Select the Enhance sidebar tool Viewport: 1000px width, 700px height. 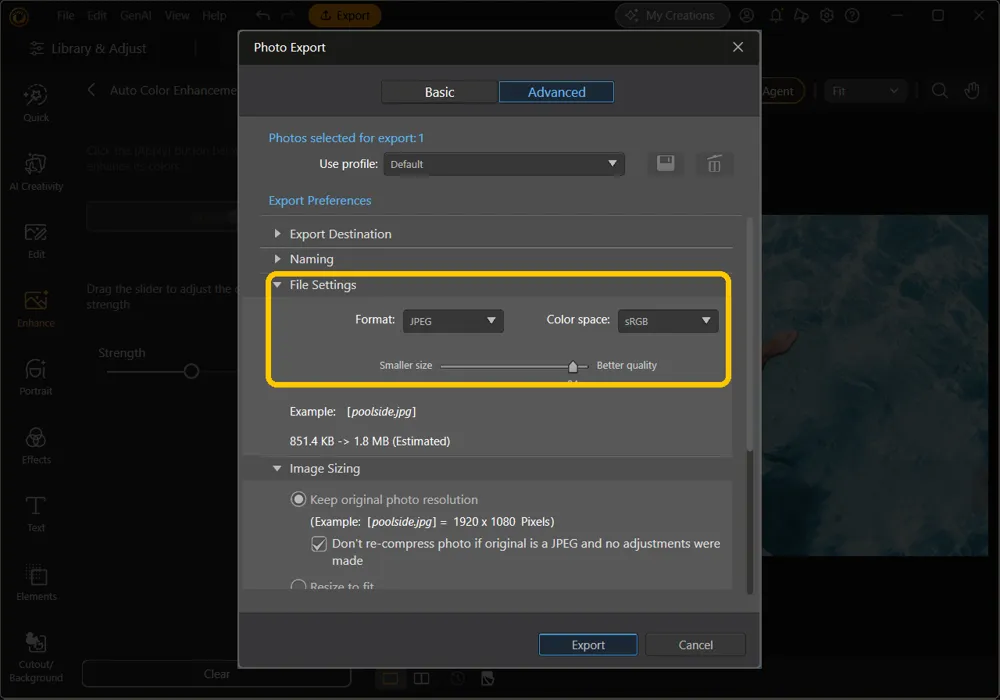36,309
